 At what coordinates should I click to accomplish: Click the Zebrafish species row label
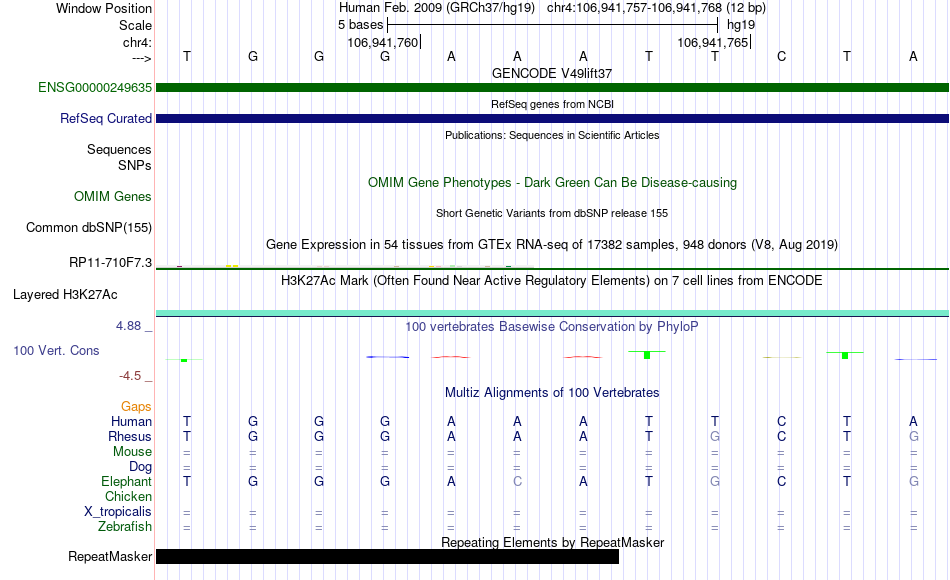click(x=125, y=526)
